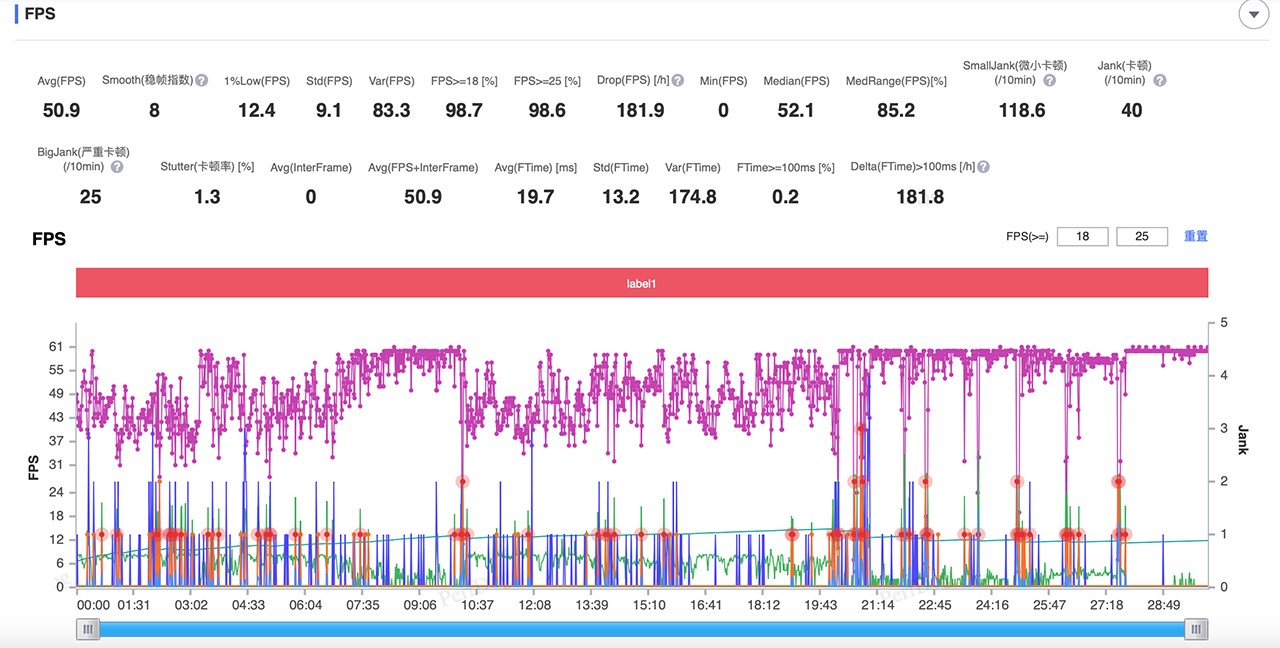Click the Drop(FPS) value 181.9

(640, 110)
